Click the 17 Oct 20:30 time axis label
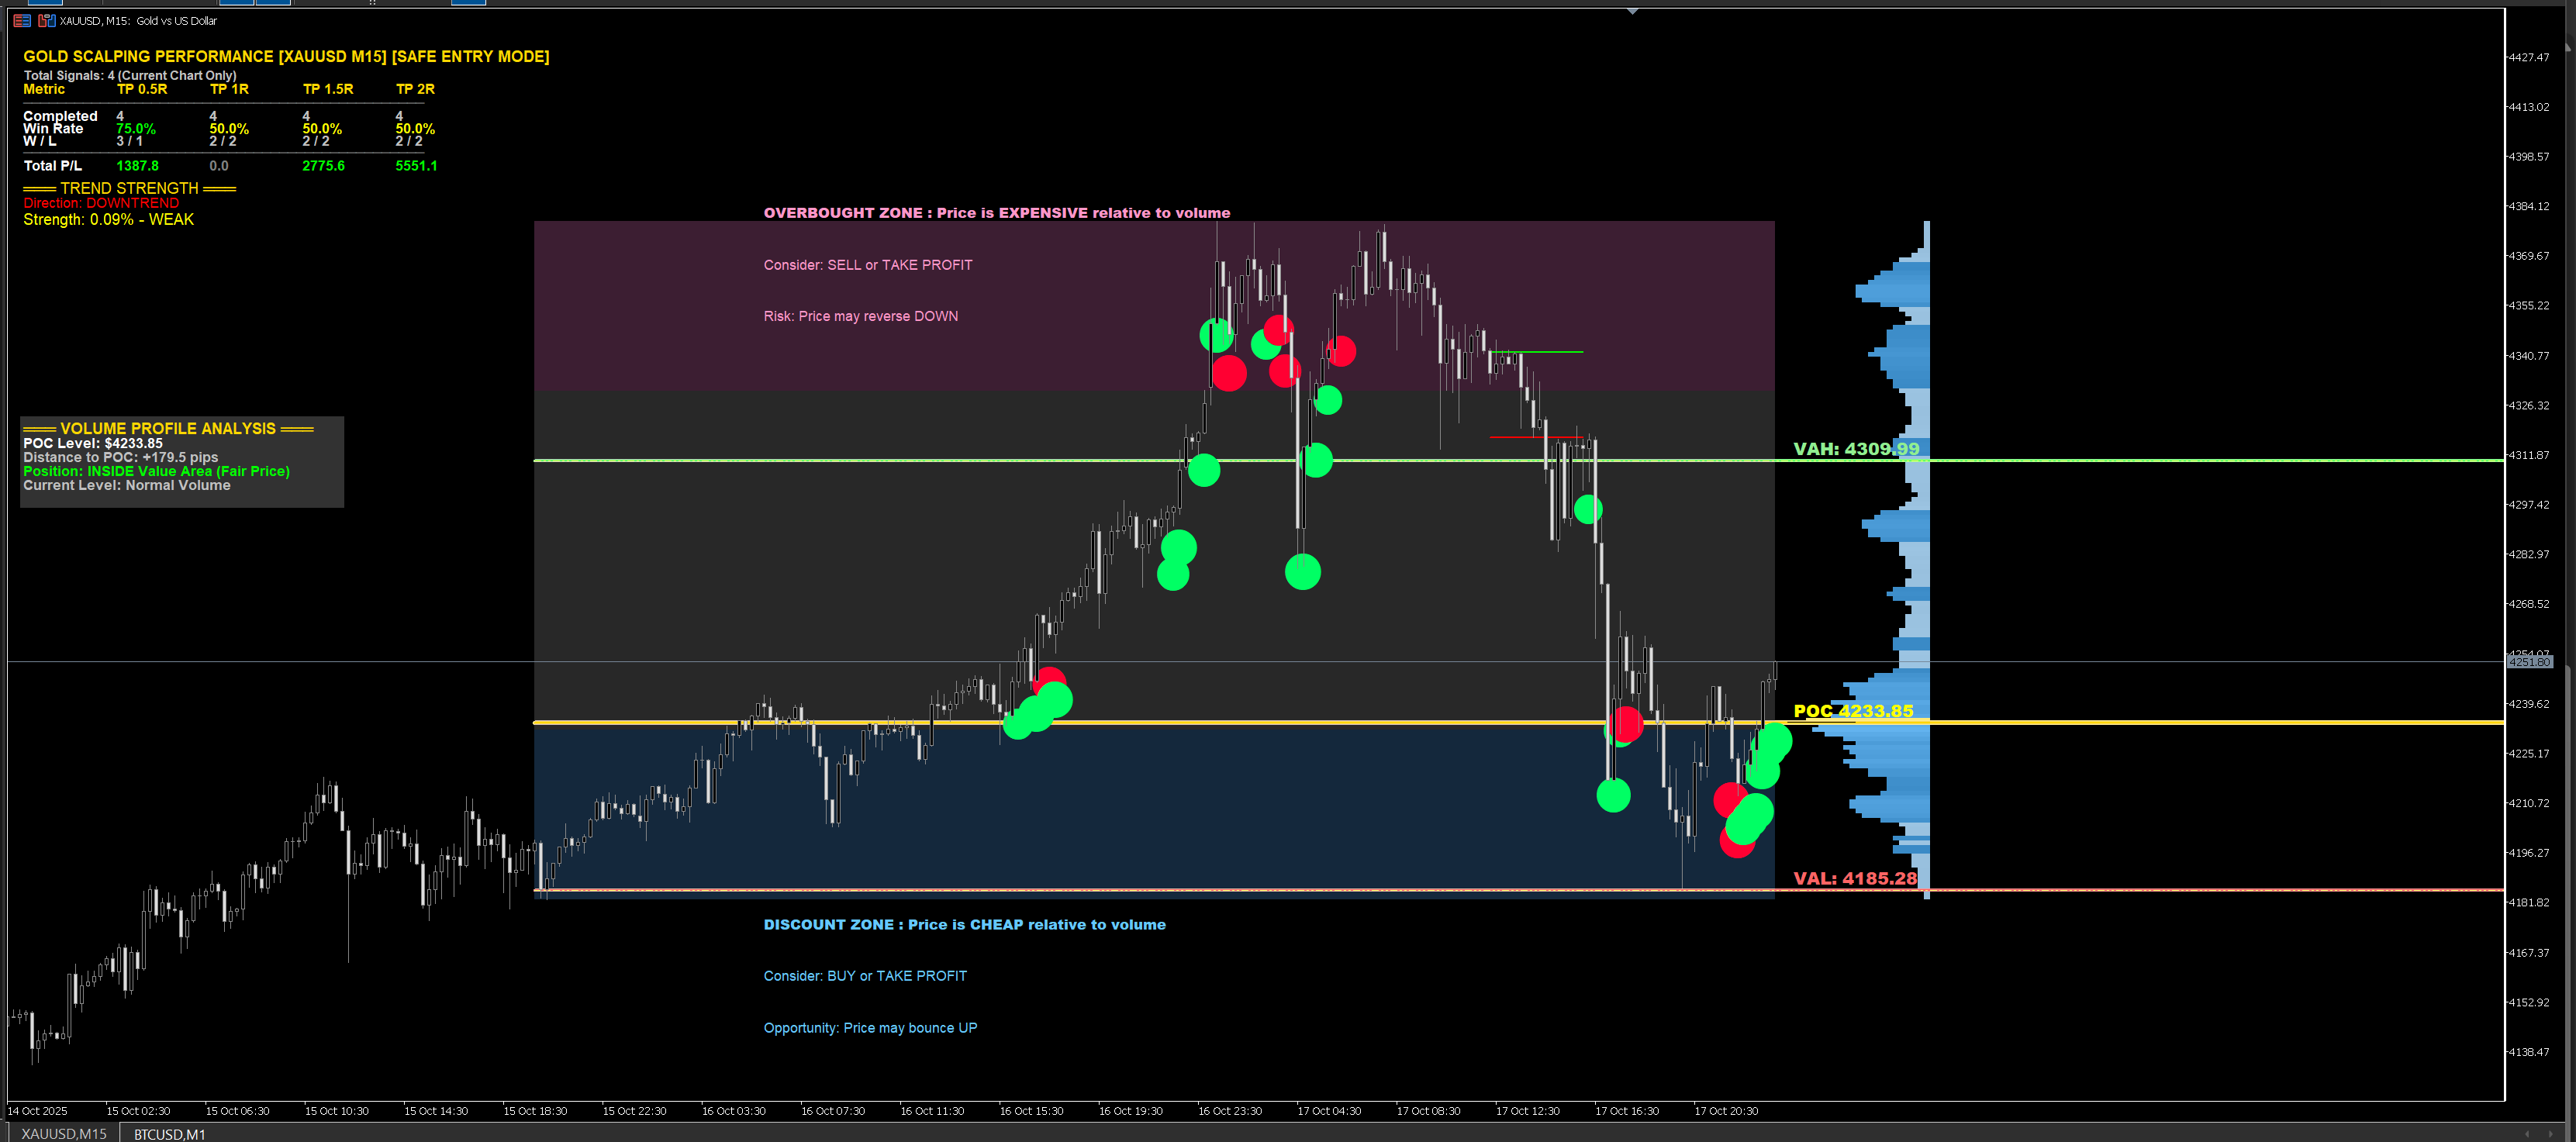The image size is (2576, 1142). (1725, 1110)
